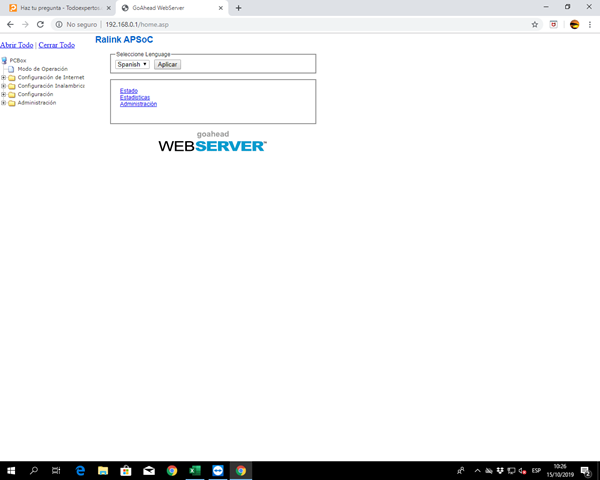600x480 pixels.
Task: Open TeamViewer from taskbar
Action: pos(218,471)
